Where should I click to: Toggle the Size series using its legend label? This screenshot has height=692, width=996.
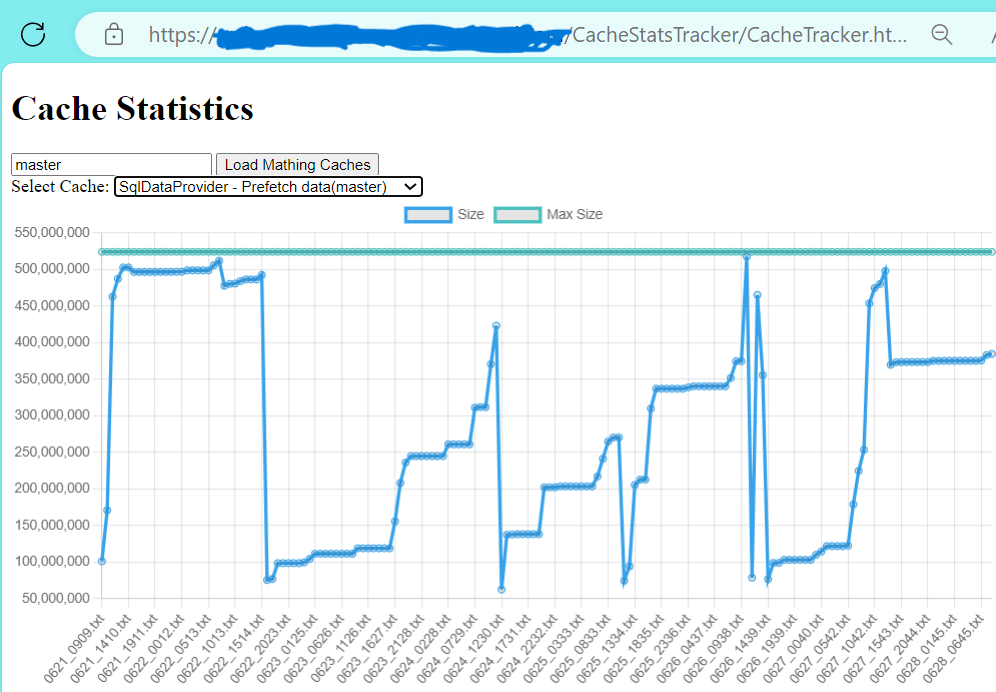pyautogui.click(x=470, y=214)
